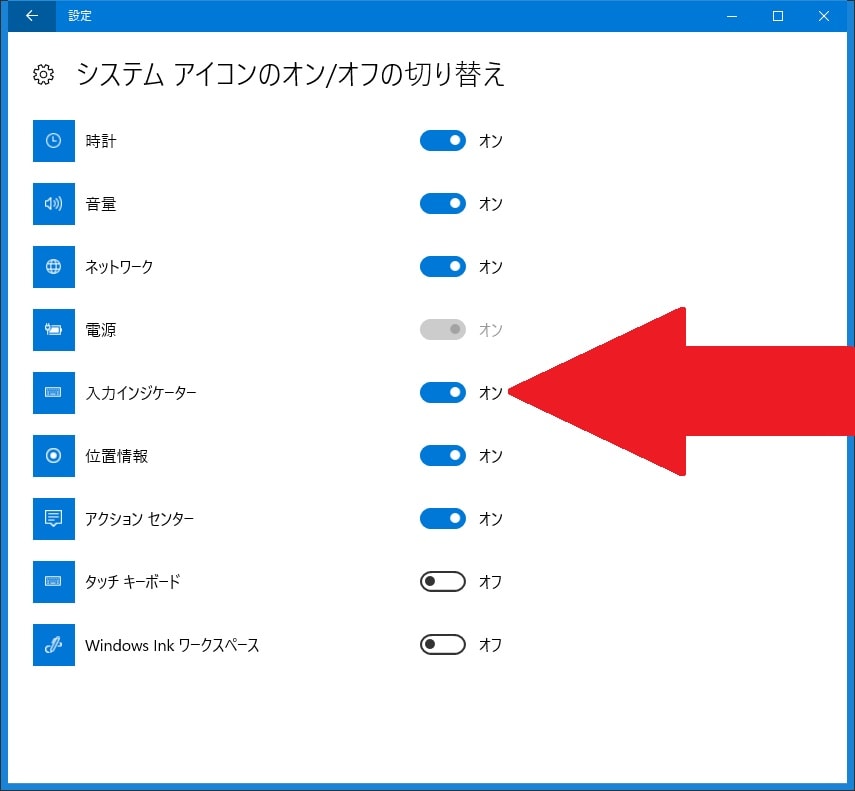Screen dimensions: 855x791
Task: Click the アクション センター label text
Action: (x=140, y=519)
